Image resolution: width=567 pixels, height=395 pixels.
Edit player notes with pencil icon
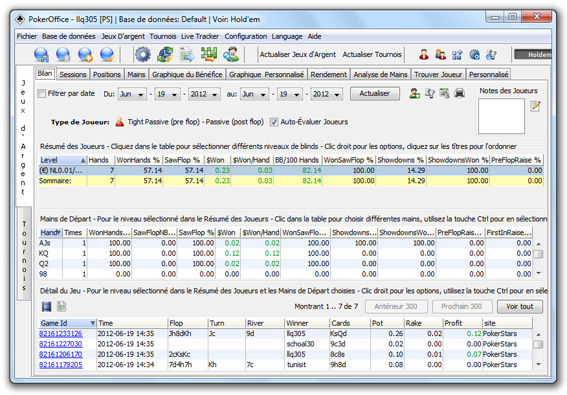(535, 106)
